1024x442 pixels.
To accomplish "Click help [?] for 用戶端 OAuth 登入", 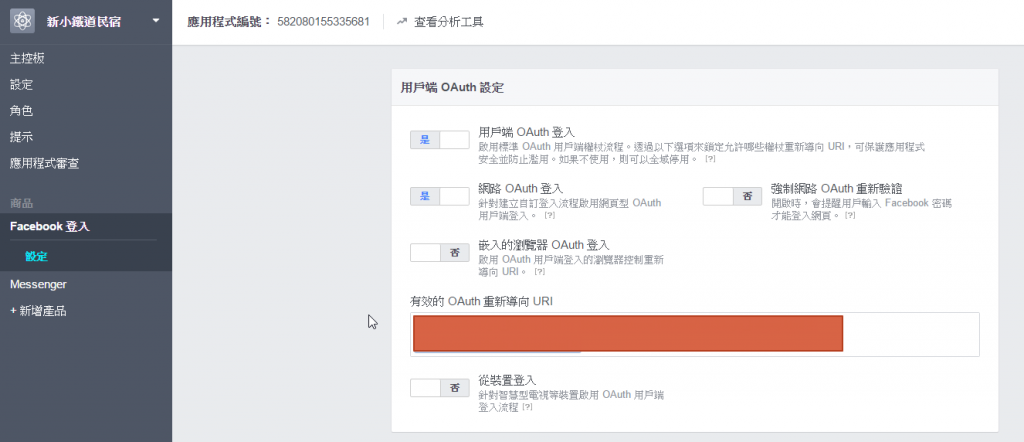I will [x=710, y=159].
